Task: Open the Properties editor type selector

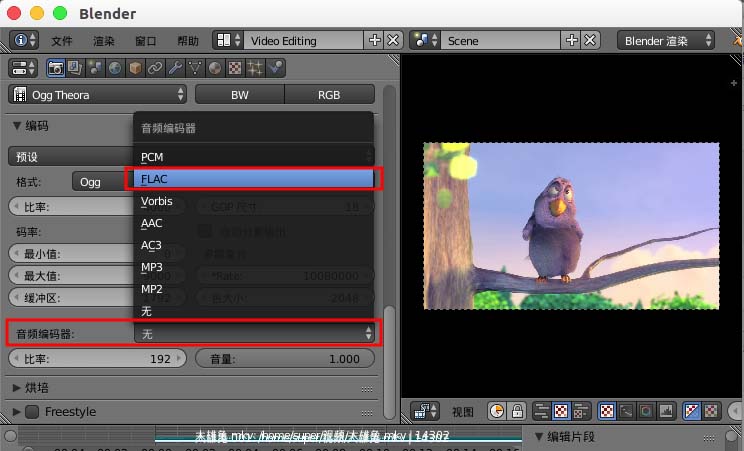Action: coord(22,68)
